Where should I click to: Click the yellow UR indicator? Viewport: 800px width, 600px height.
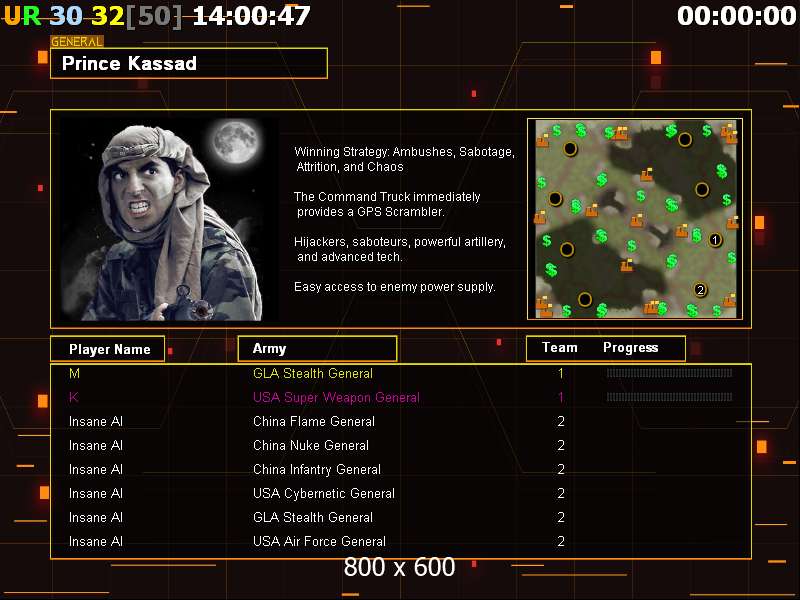point(22,15)
